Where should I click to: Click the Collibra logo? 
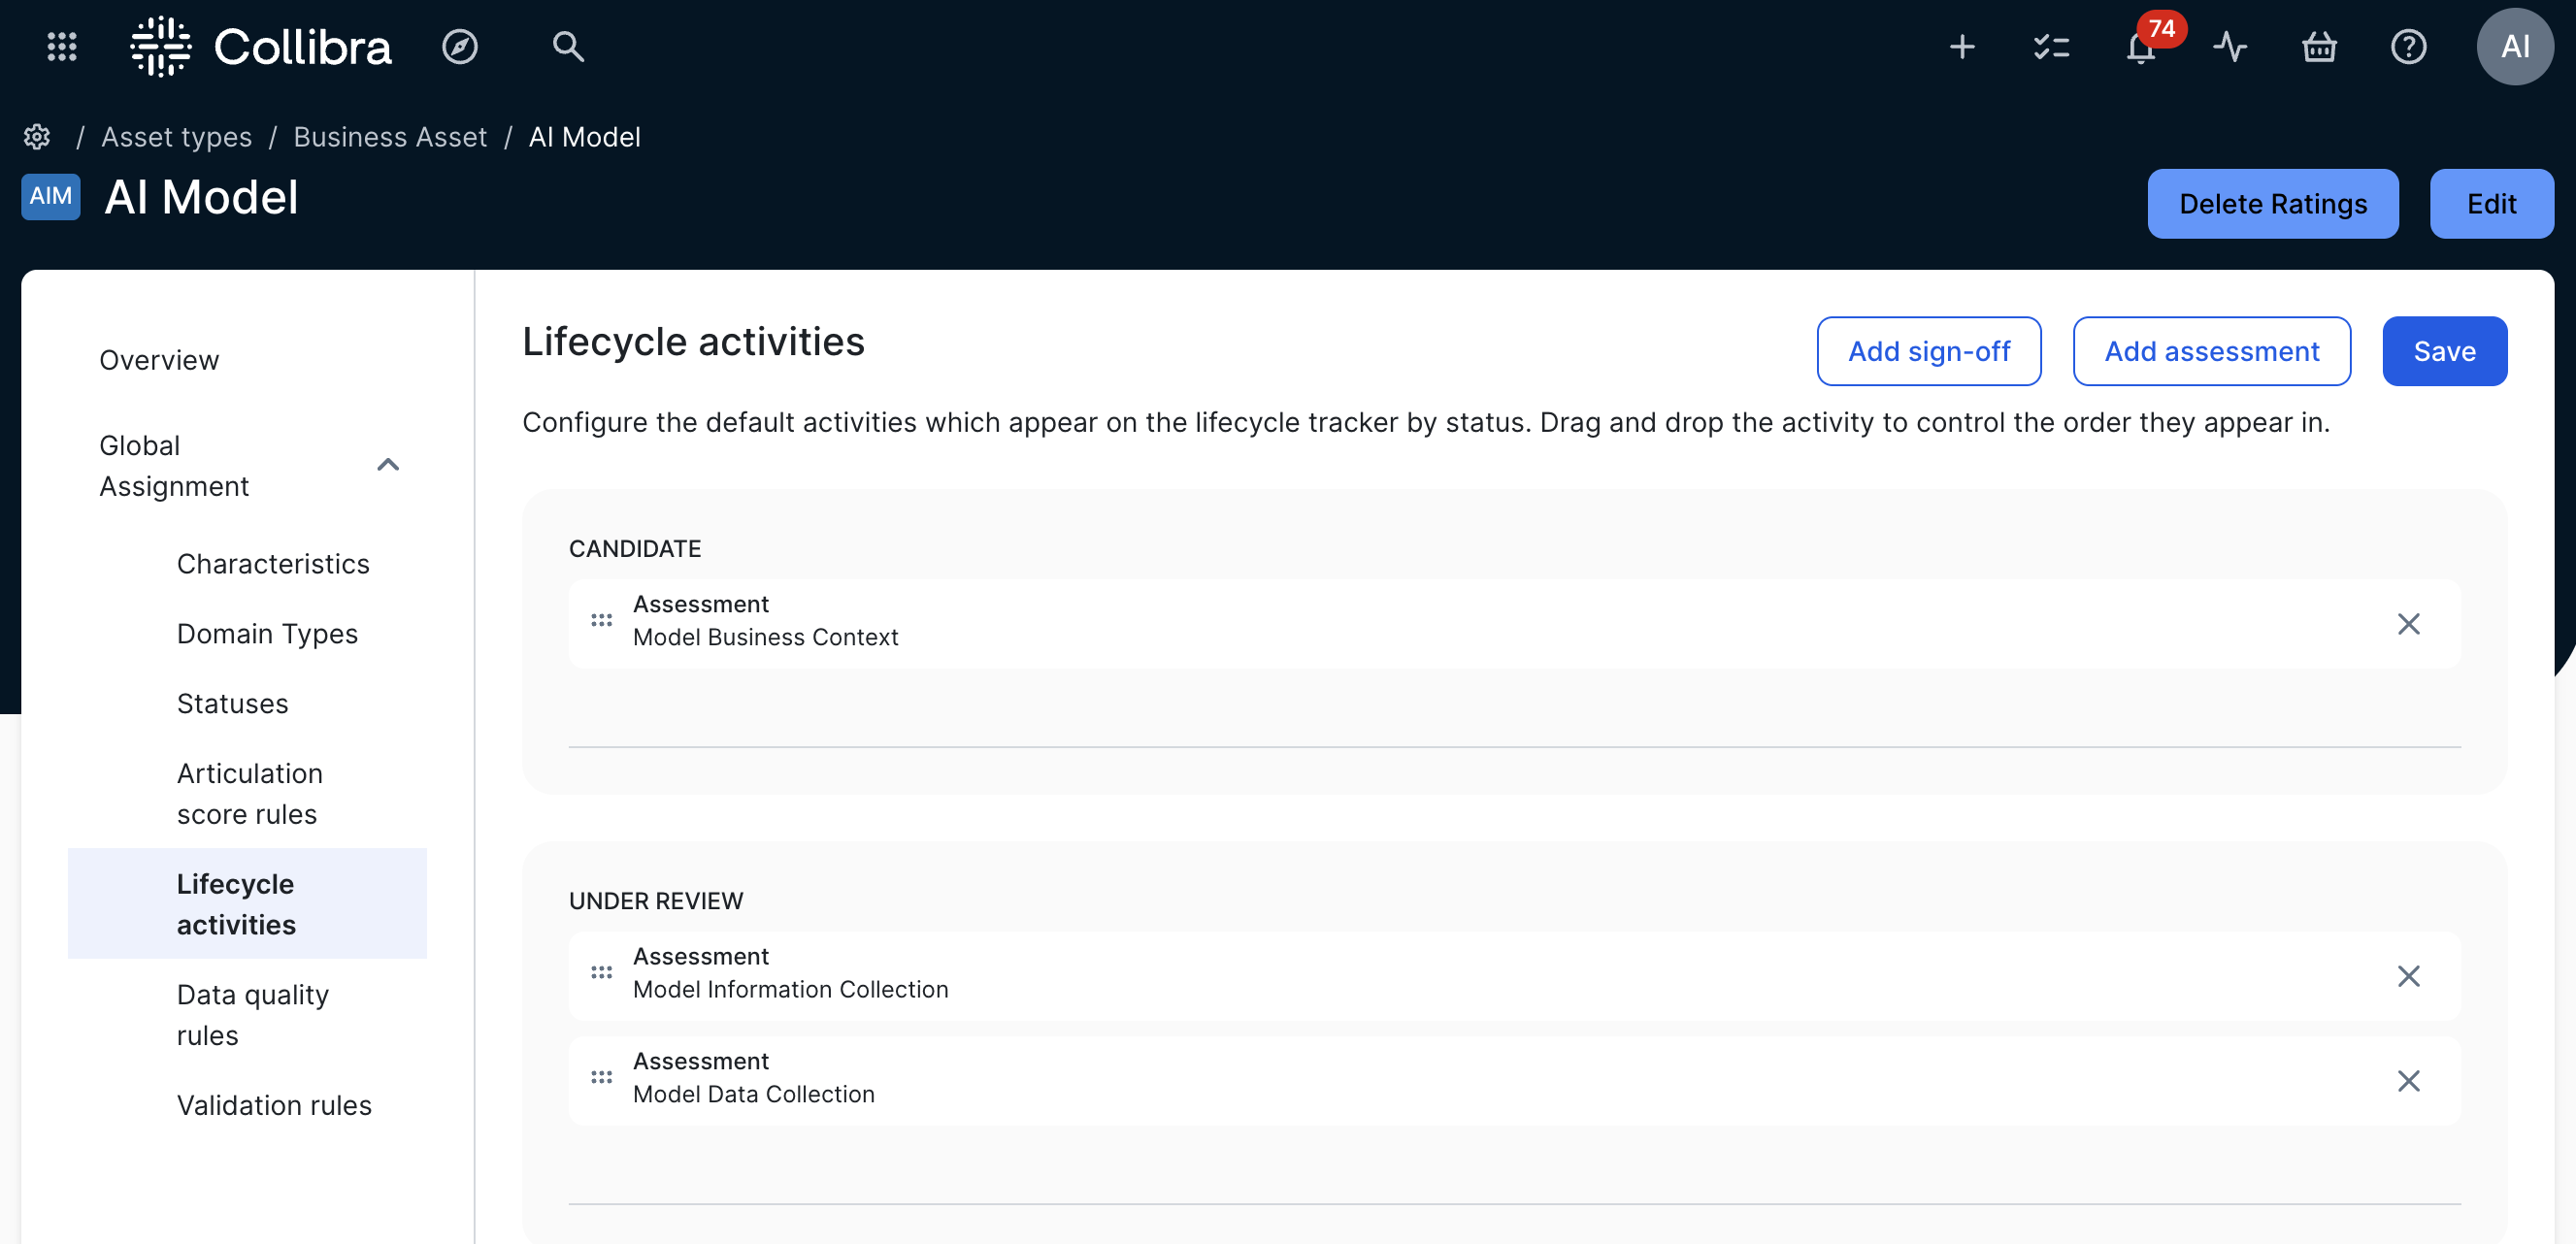tap(261, 46)
